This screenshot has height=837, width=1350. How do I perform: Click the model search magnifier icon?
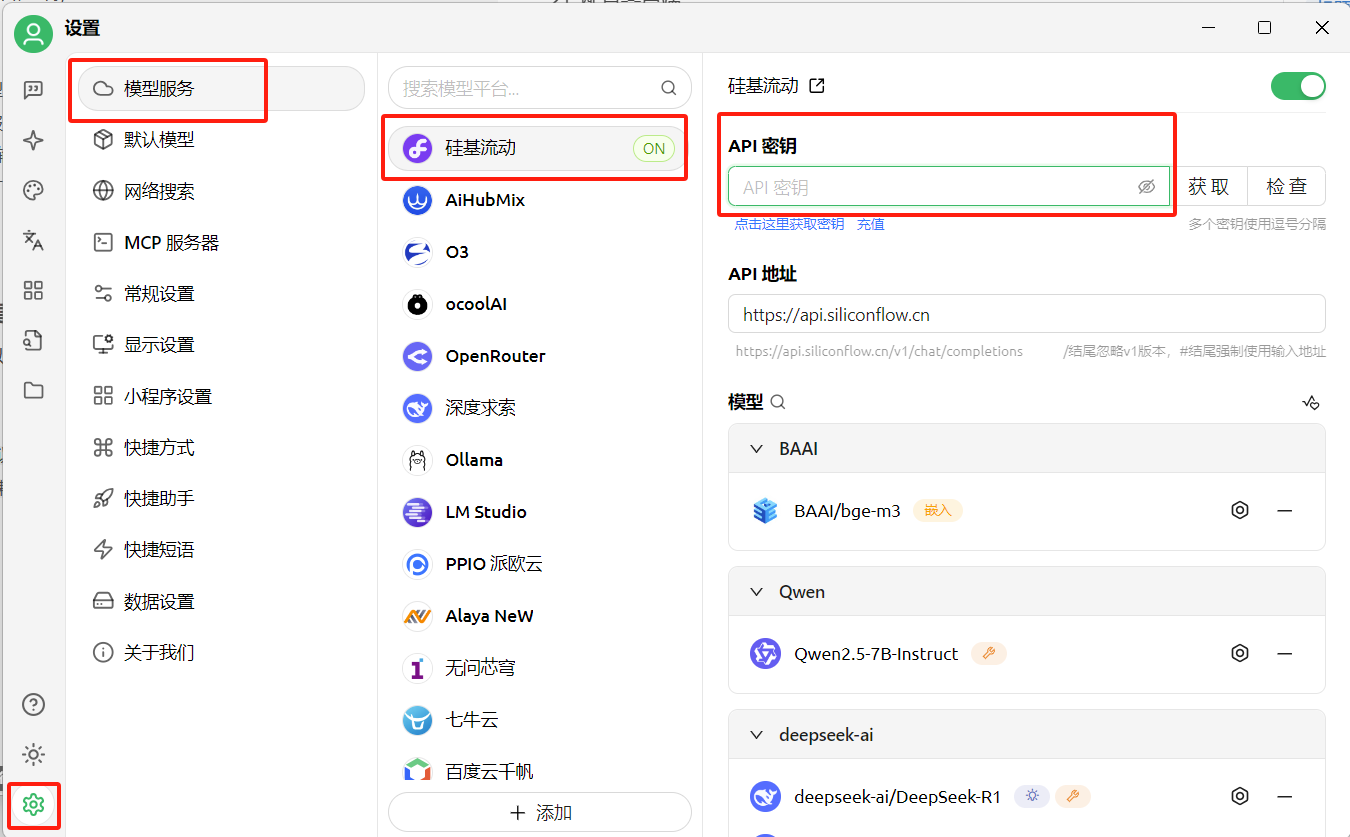coord(778,402)
